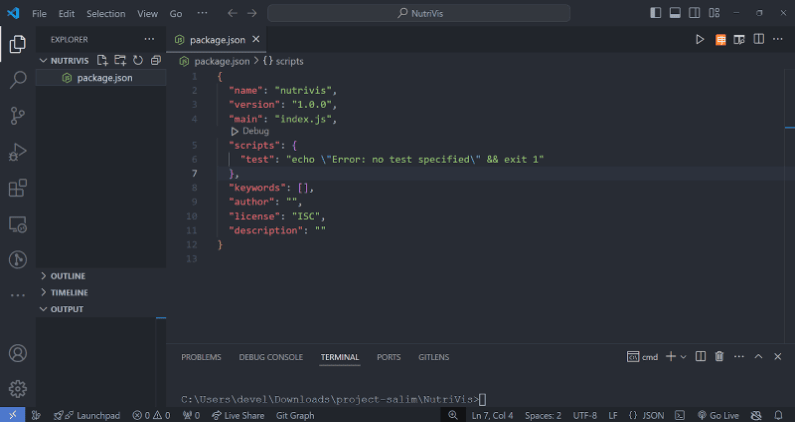Start Live Share from status bar

pyautogui.click(x=238, y=415)
